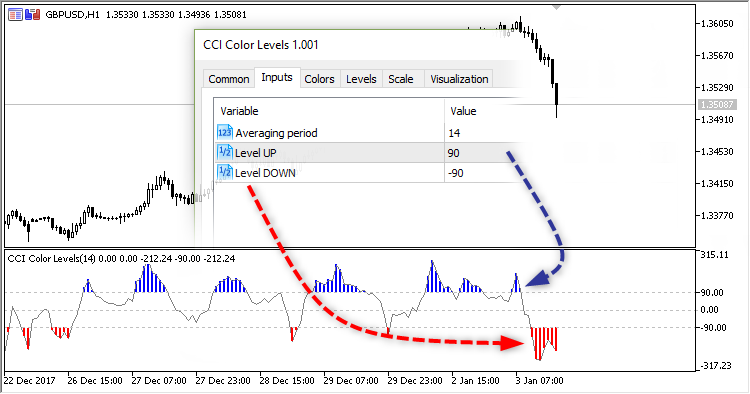Viewport: 750px width, 394px height.
Task: Click the CCI Color Levels 1.001 dialog title
Action: (x=261, y=45)
